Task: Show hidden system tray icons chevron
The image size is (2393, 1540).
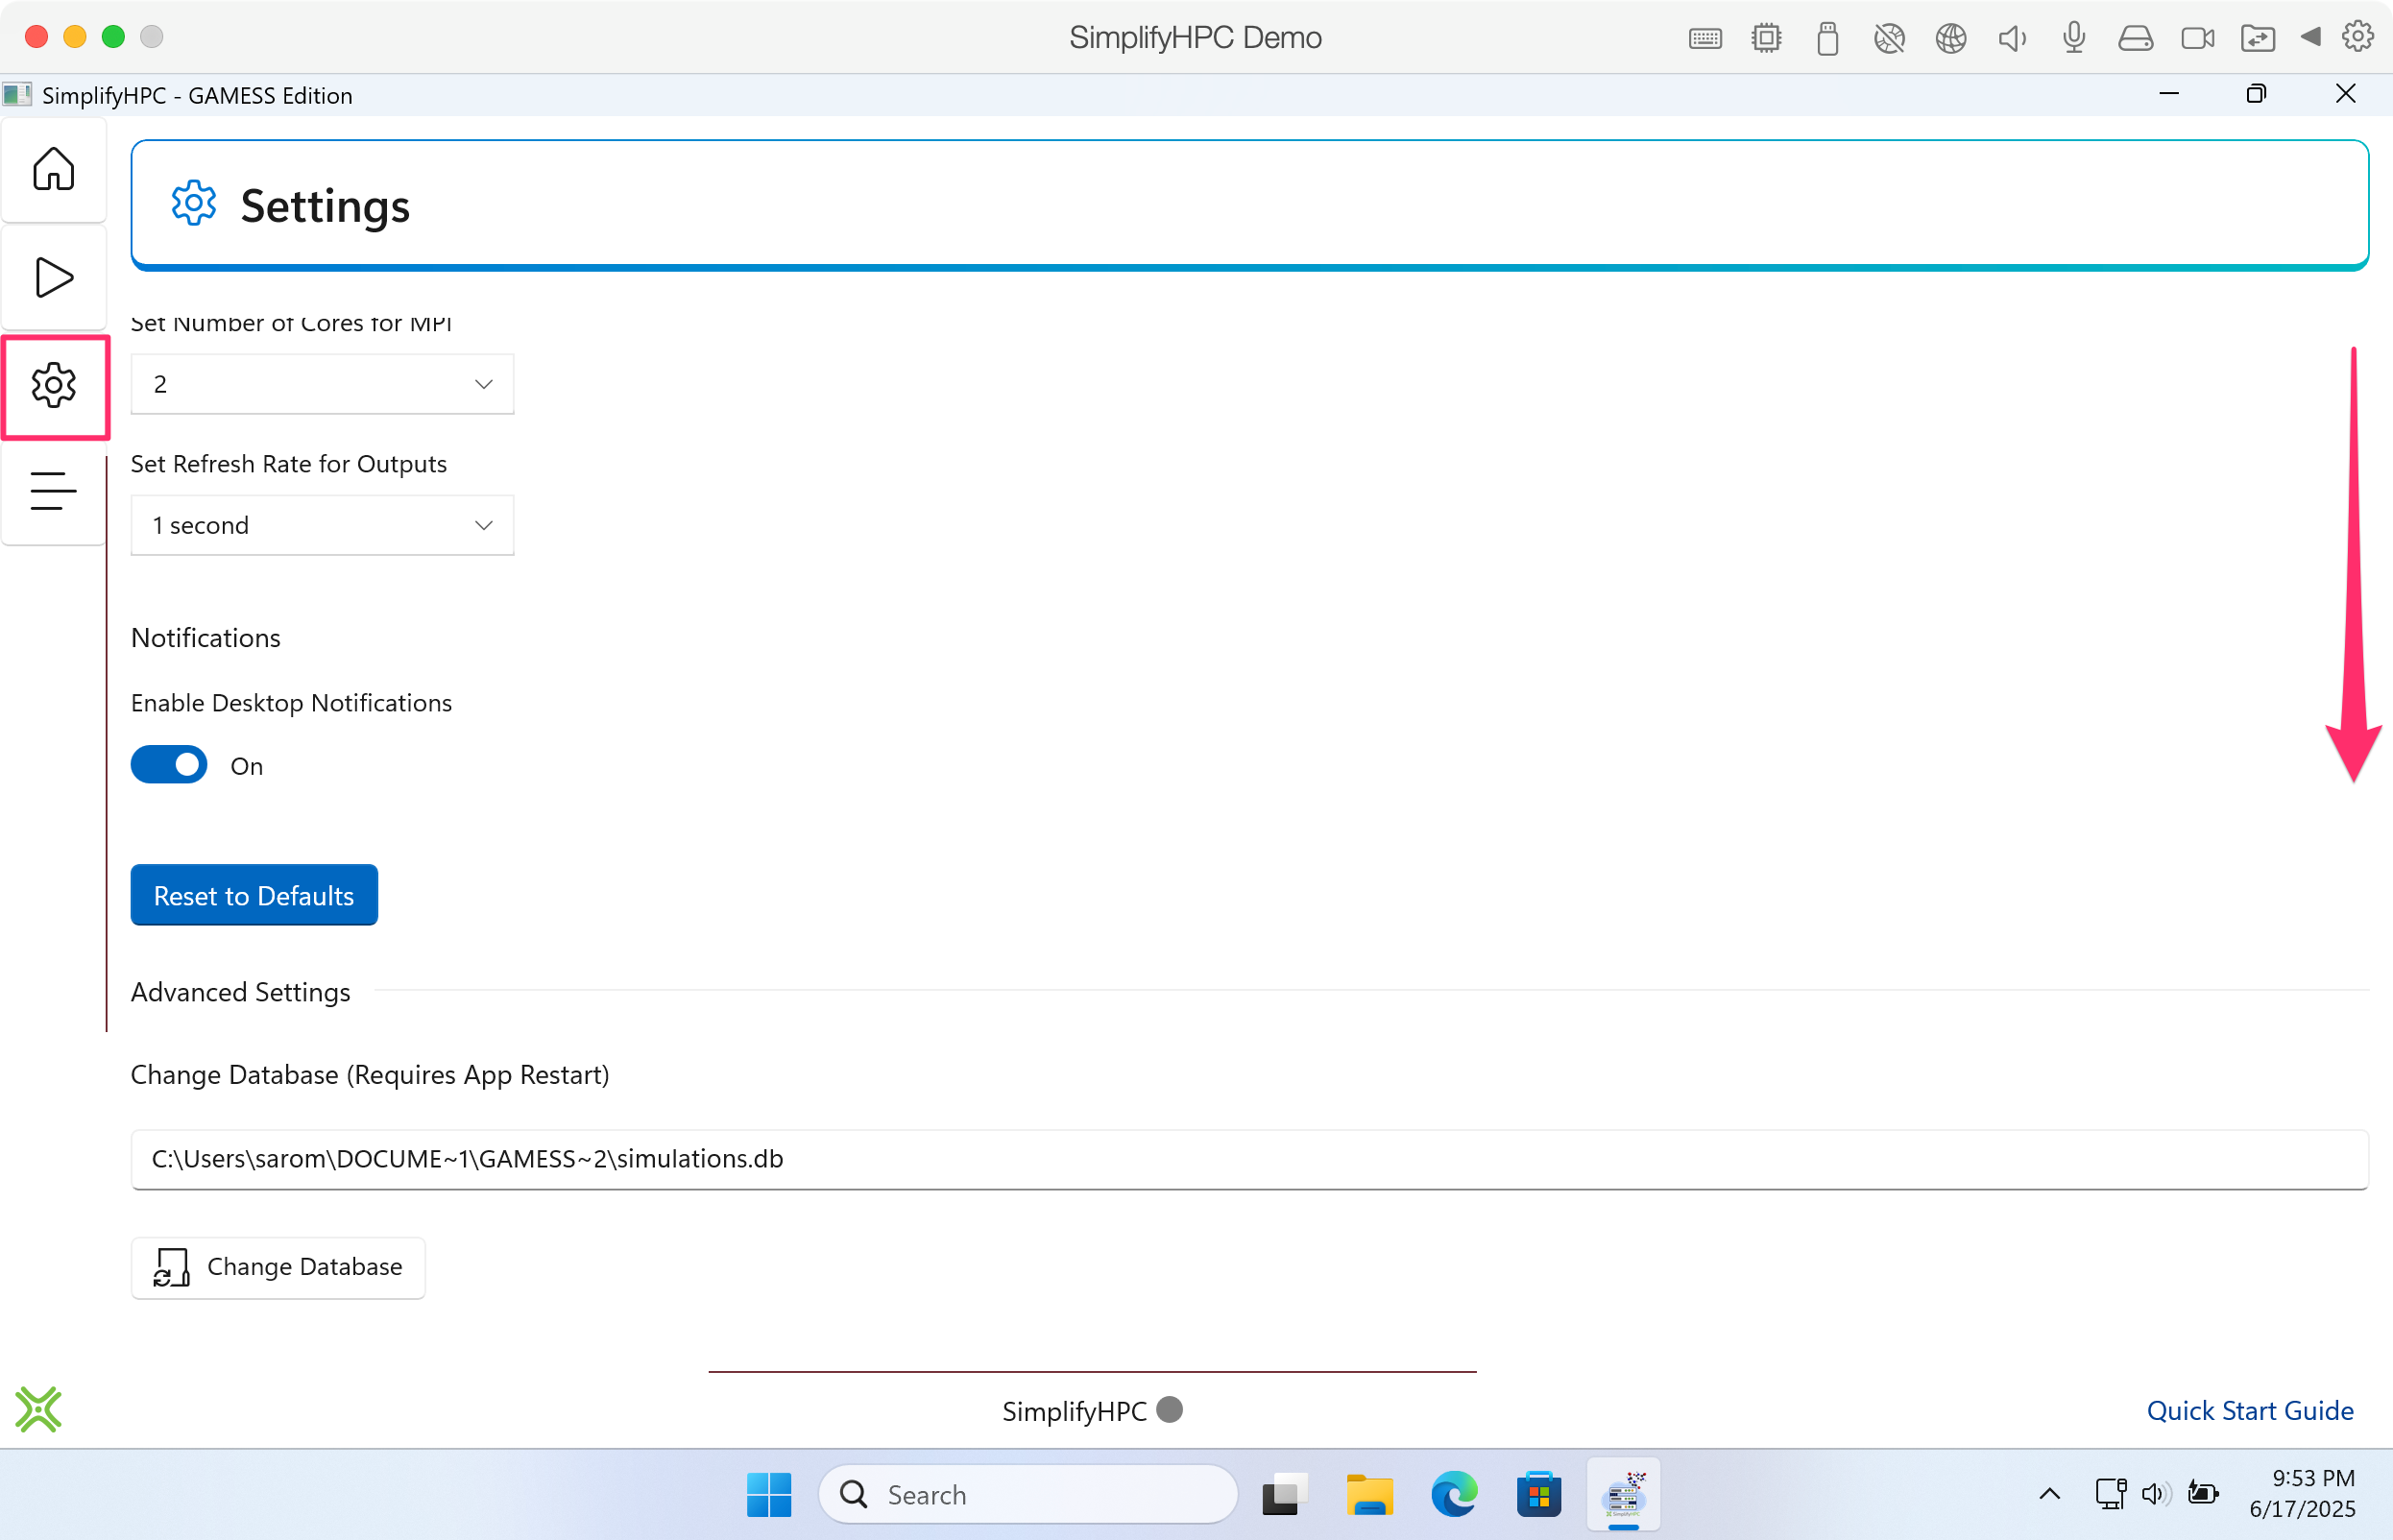Action: pyautogui.click(x=2049, y=1494)
